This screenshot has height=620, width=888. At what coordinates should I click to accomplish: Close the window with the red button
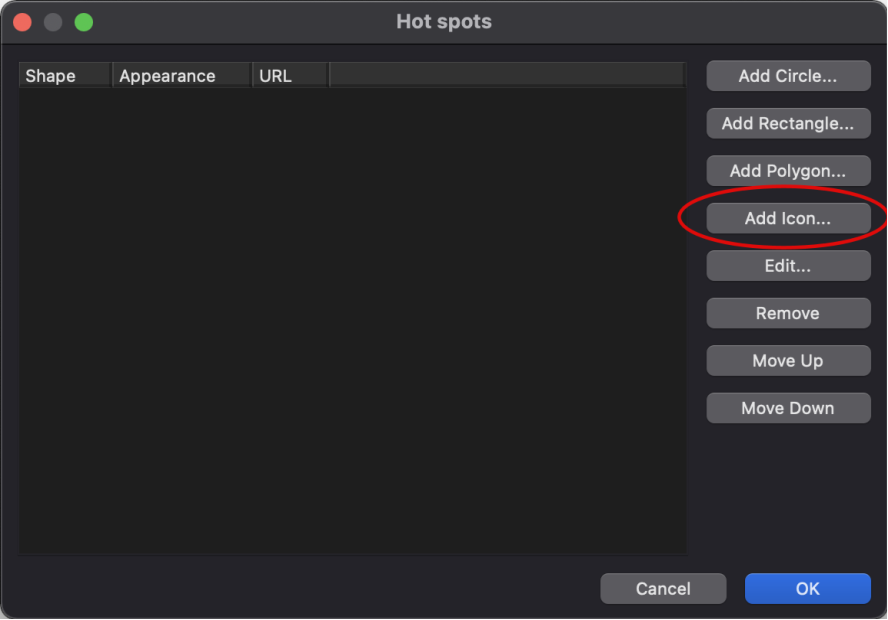(23, 23)
